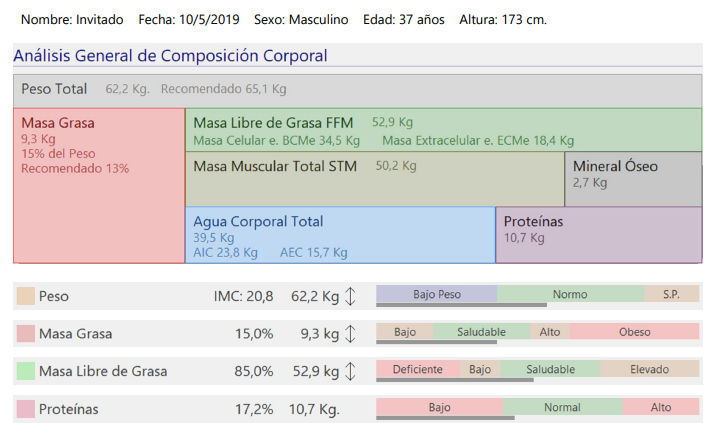Viewport: 718px width, 432px height.
Task: Click the pink Masa Grasa legend swatch
Action: [x=26, y=334]
